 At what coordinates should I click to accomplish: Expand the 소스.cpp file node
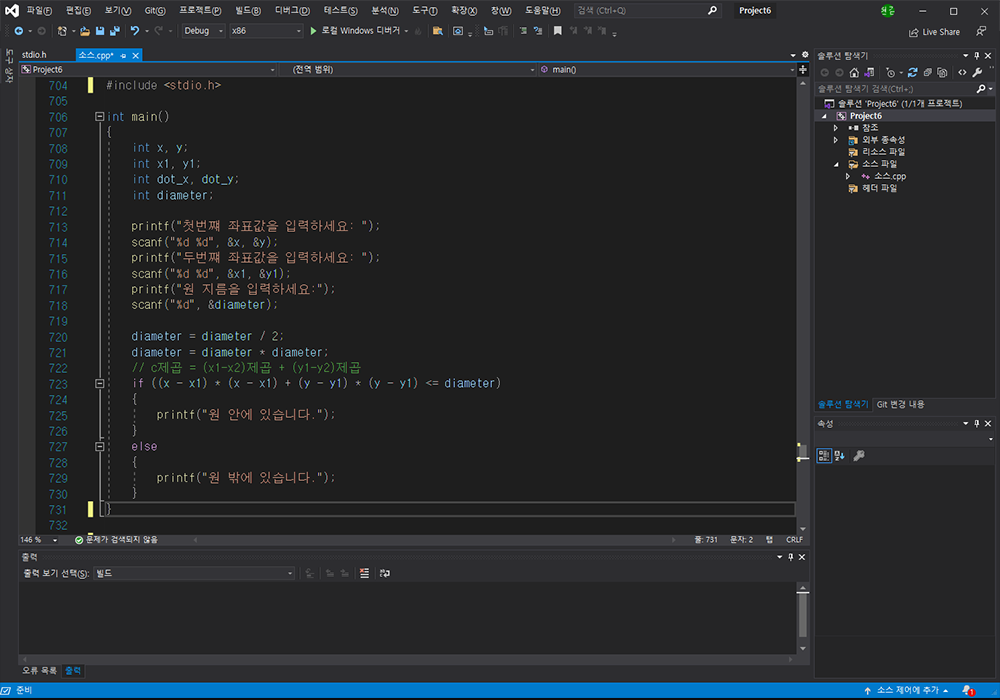pos(848,177)
